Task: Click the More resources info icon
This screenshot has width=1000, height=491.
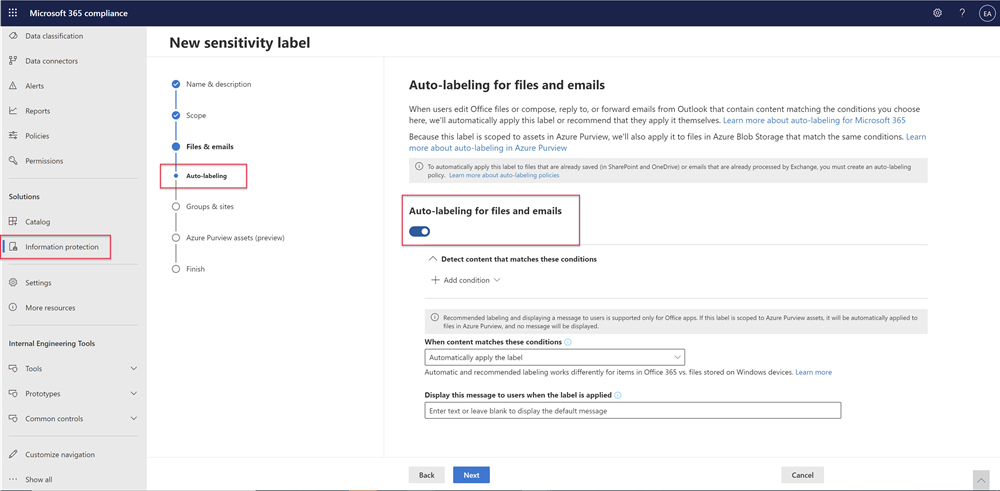Action: pos(13,307)
